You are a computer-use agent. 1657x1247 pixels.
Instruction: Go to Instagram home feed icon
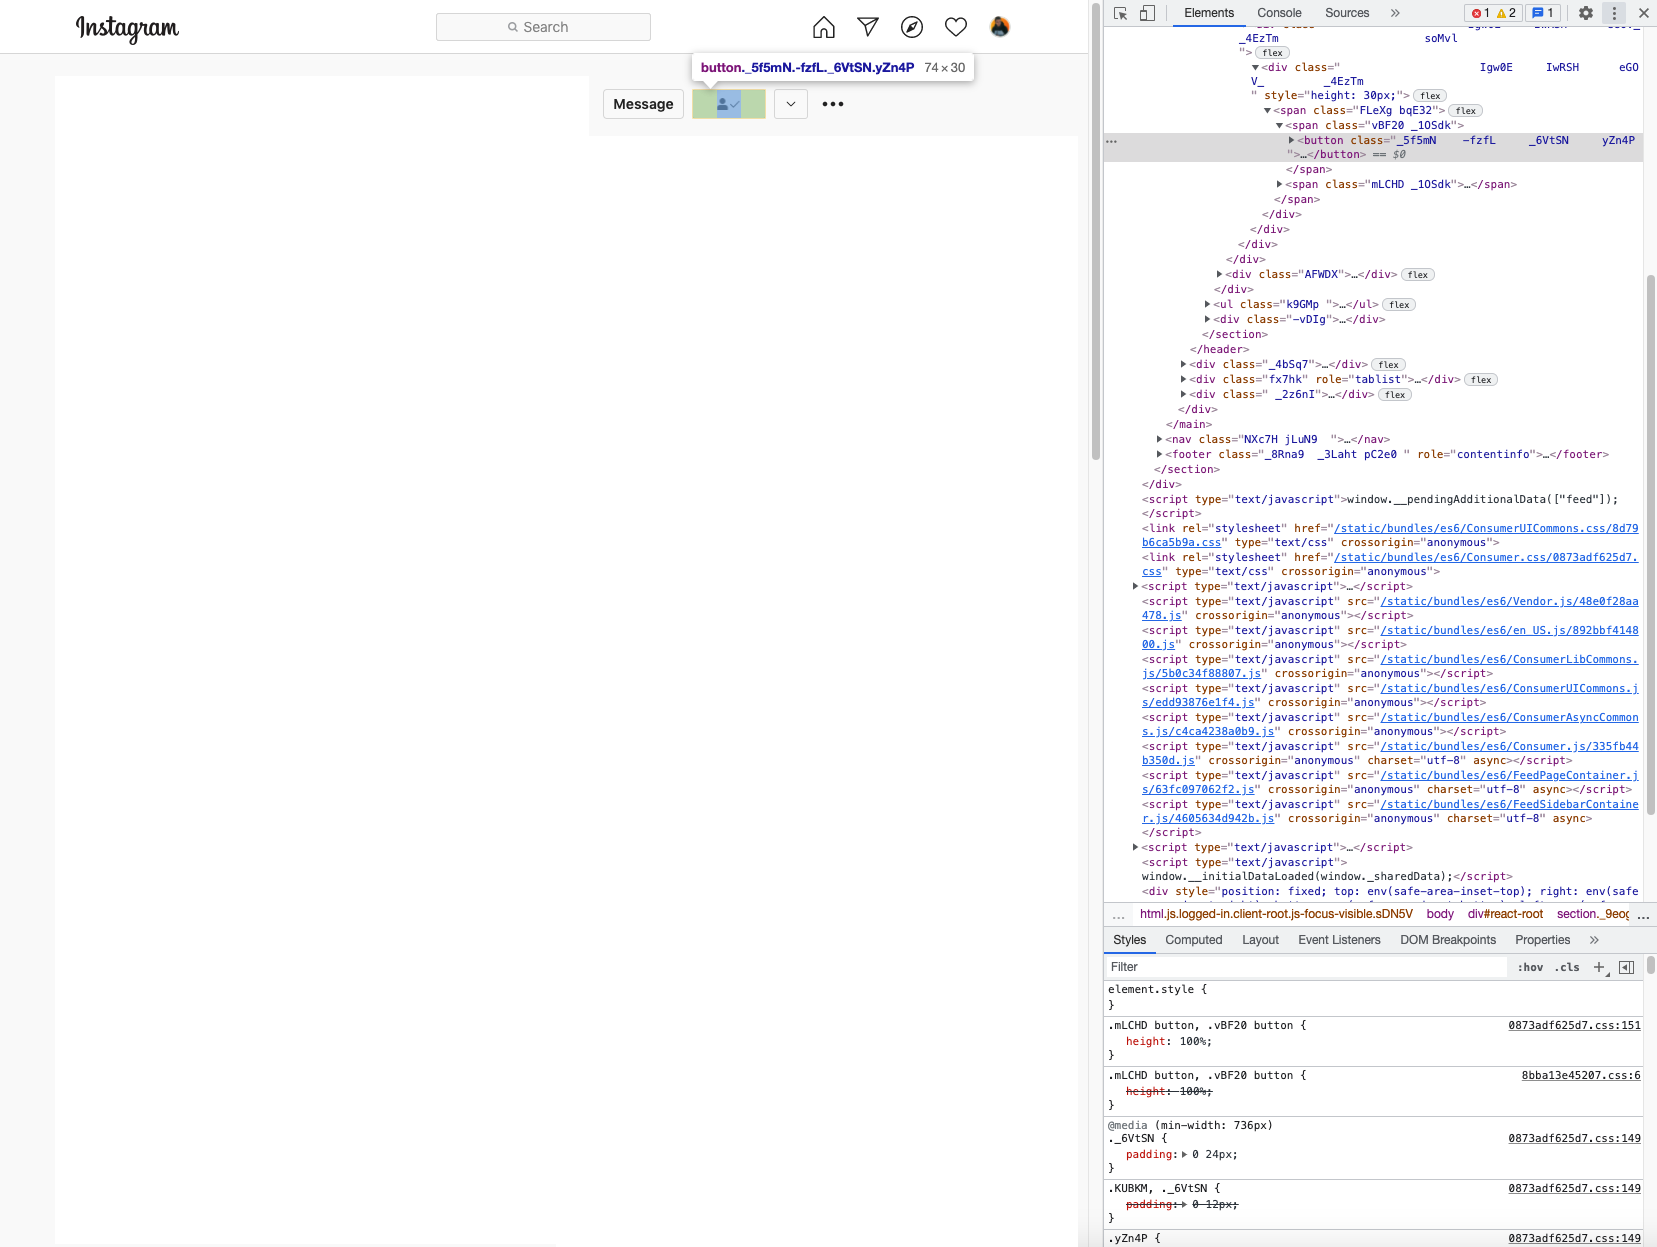(823, 27)
